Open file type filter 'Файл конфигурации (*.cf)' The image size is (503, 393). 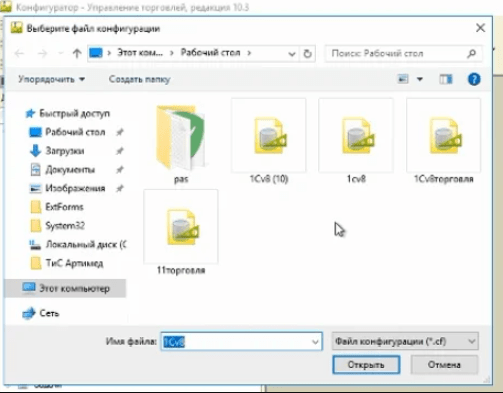click(405, 341)
